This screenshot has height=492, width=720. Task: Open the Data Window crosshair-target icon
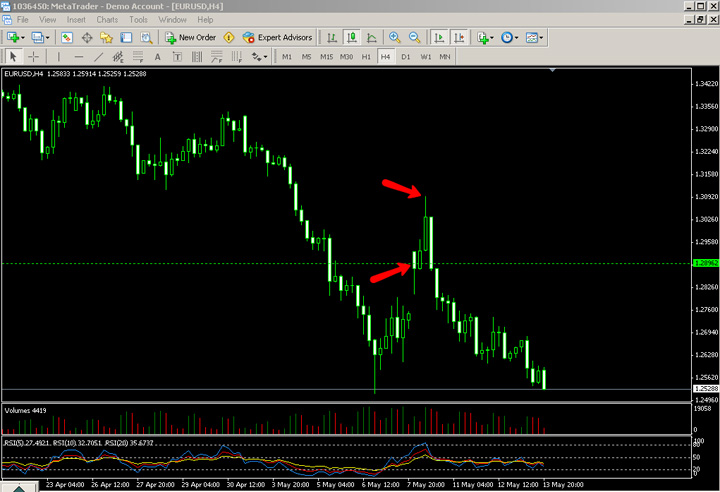[x=87, y=37]
